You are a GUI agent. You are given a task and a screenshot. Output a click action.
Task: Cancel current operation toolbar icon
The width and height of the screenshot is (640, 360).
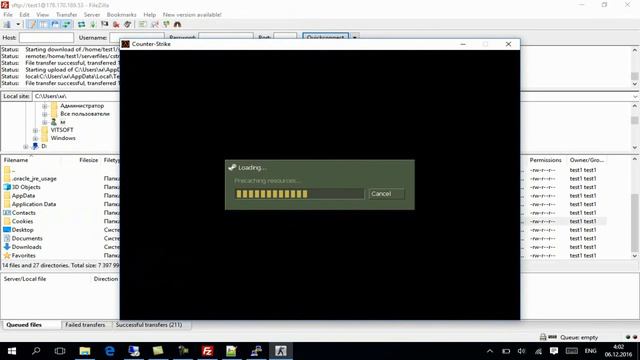click(x=104, y=24)
